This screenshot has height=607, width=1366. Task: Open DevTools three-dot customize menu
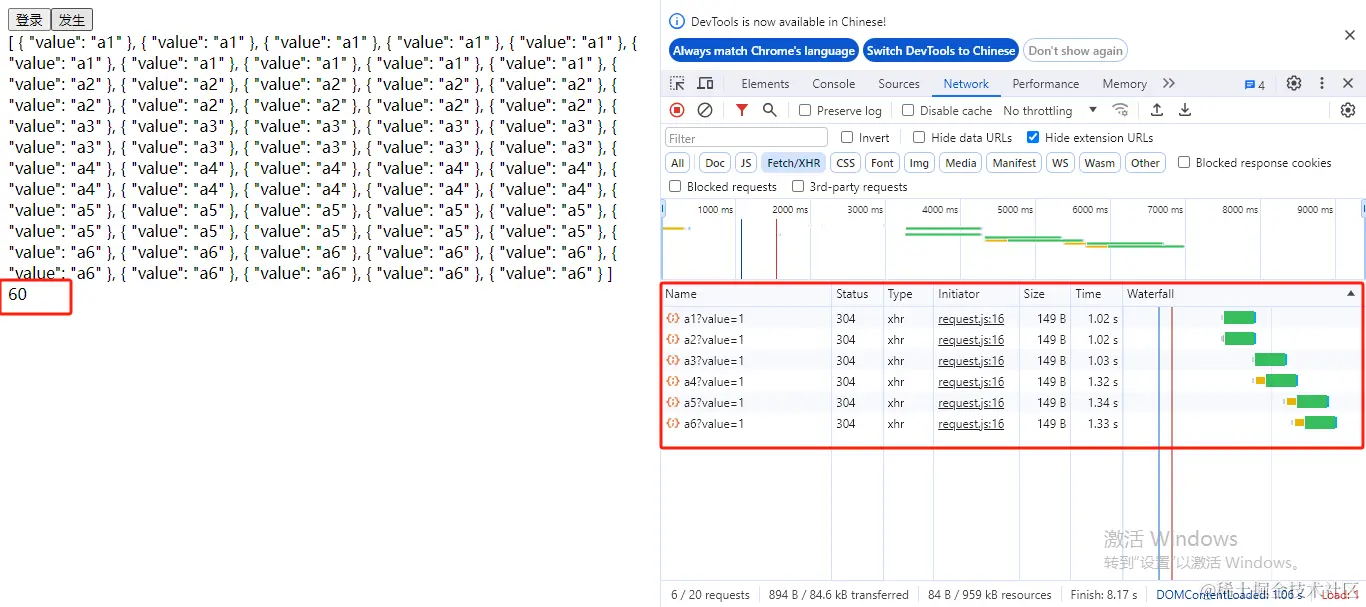[1321, 84]
